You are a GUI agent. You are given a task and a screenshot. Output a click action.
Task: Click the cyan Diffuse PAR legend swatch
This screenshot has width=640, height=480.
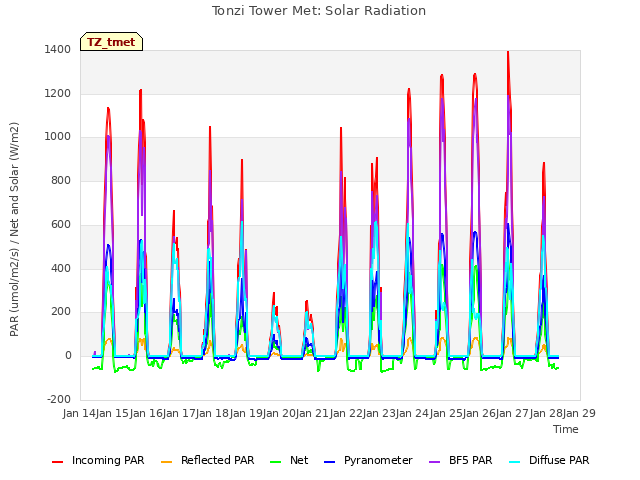(x=515, y=462)
